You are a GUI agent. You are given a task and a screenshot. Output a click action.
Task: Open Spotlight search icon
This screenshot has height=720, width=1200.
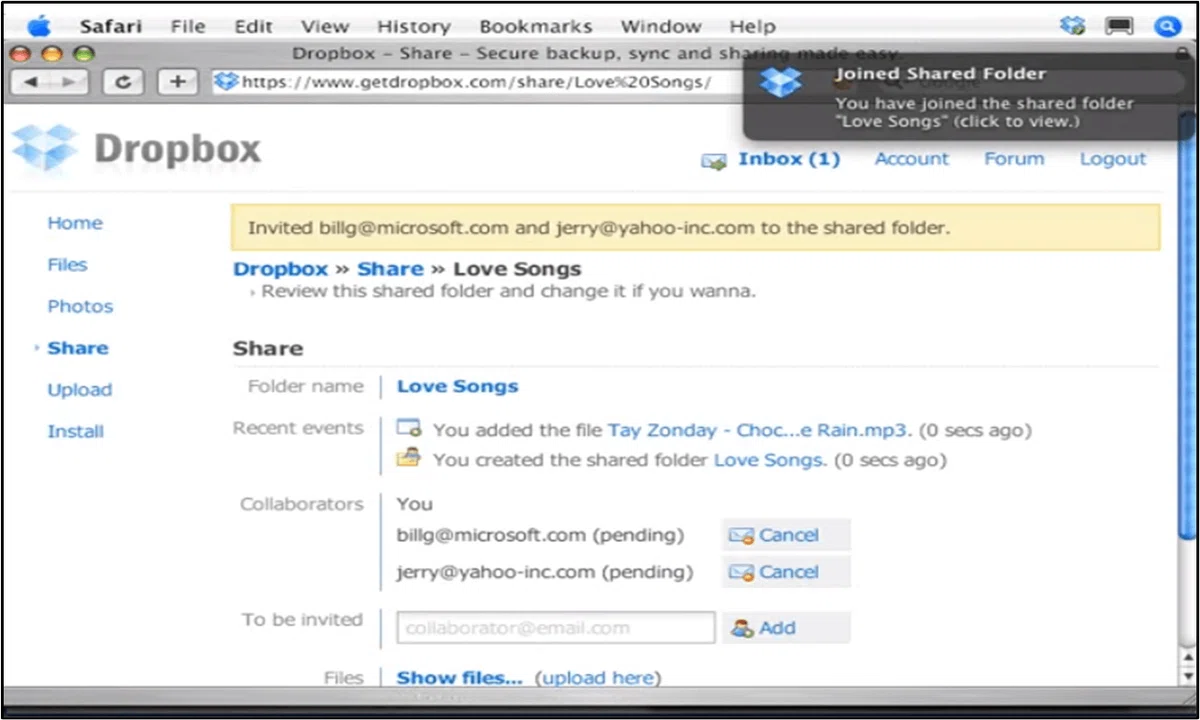(x=1167, y=26)
